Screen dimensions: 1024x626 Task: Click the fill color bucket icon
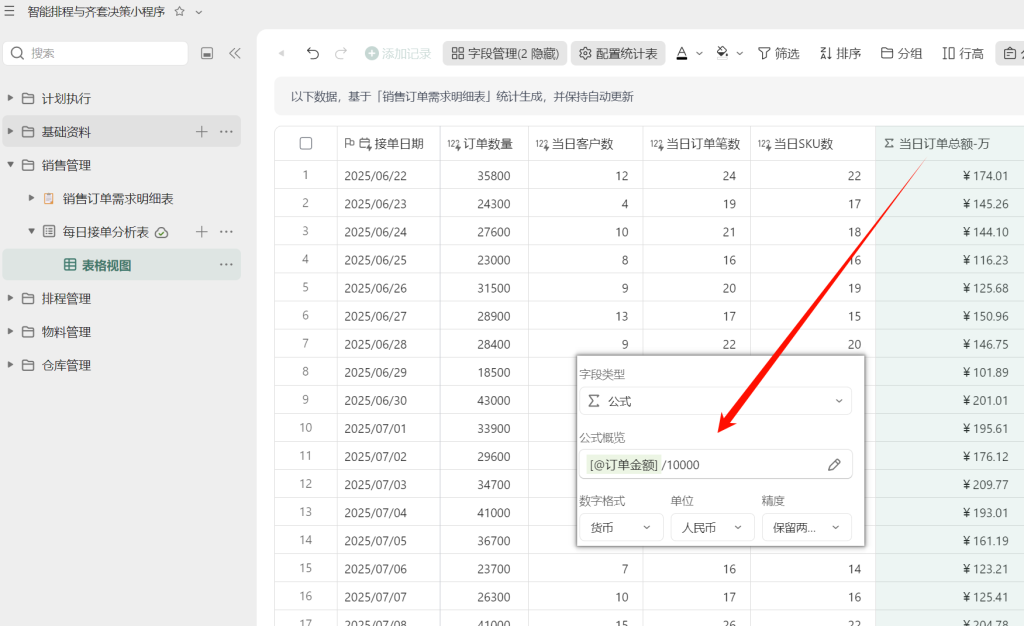pos(722,53)
